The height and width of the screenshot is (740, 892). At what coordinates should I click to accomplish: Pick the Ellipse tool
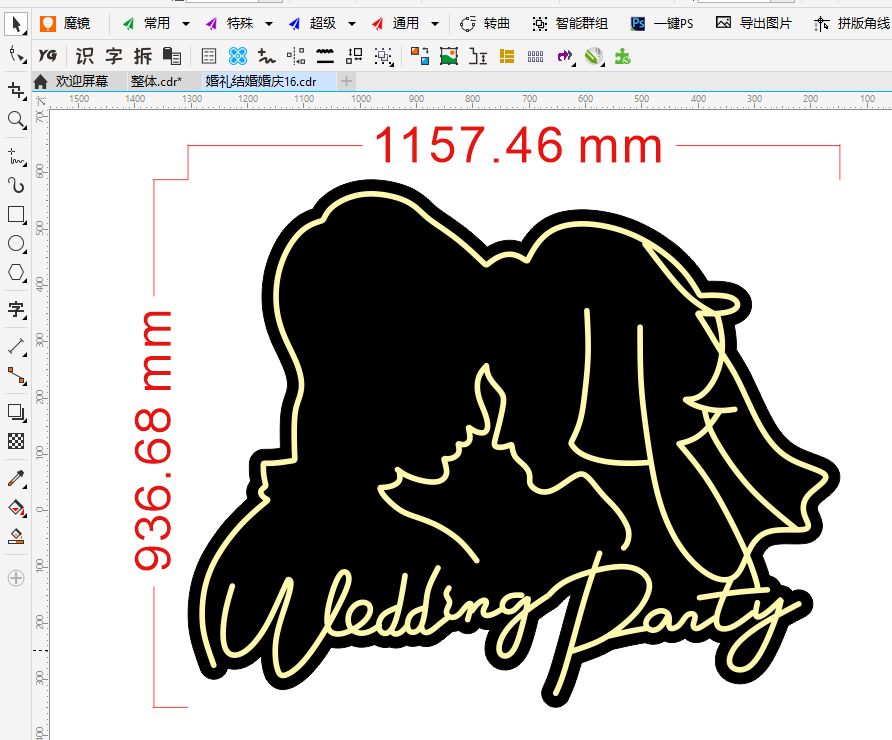coord(16,243)
